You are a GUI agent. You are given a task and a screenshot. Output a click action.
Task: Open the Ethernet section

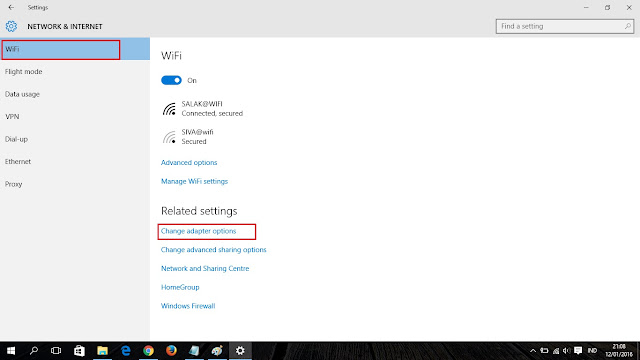pos(18,162)
